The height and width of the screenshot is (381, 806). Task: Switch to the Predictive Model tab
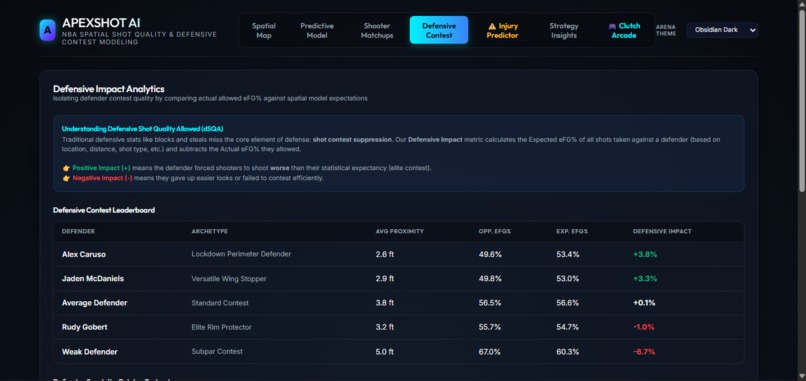click(317, 30)
